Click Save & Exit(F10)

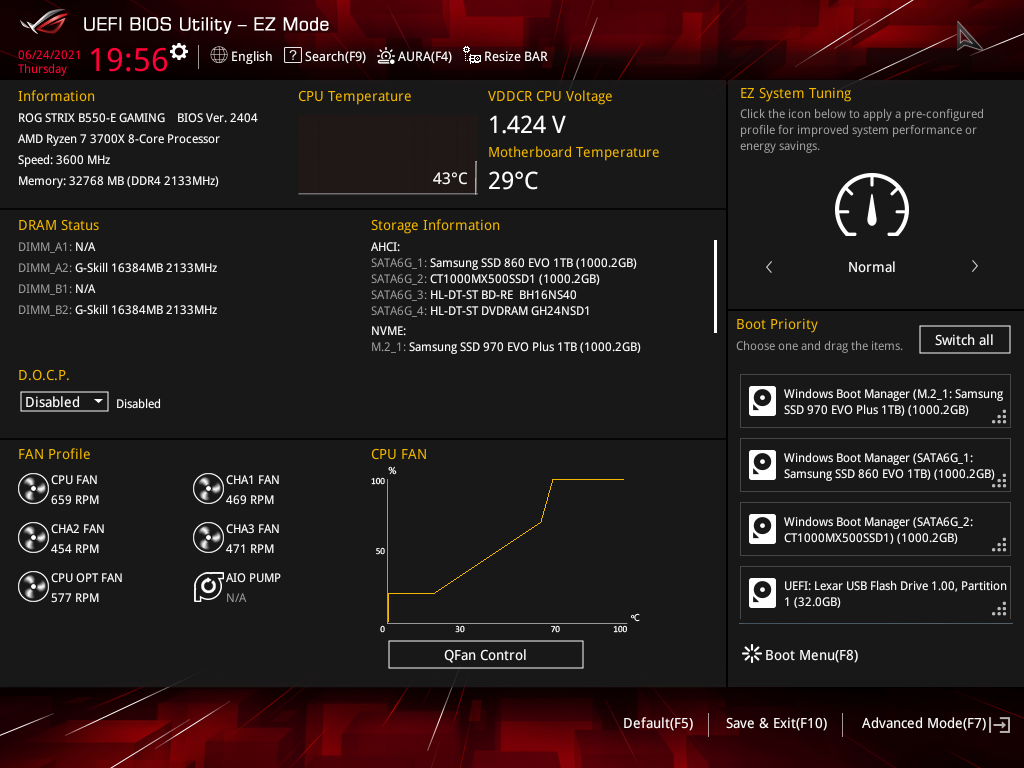click(x=776, y=724)
